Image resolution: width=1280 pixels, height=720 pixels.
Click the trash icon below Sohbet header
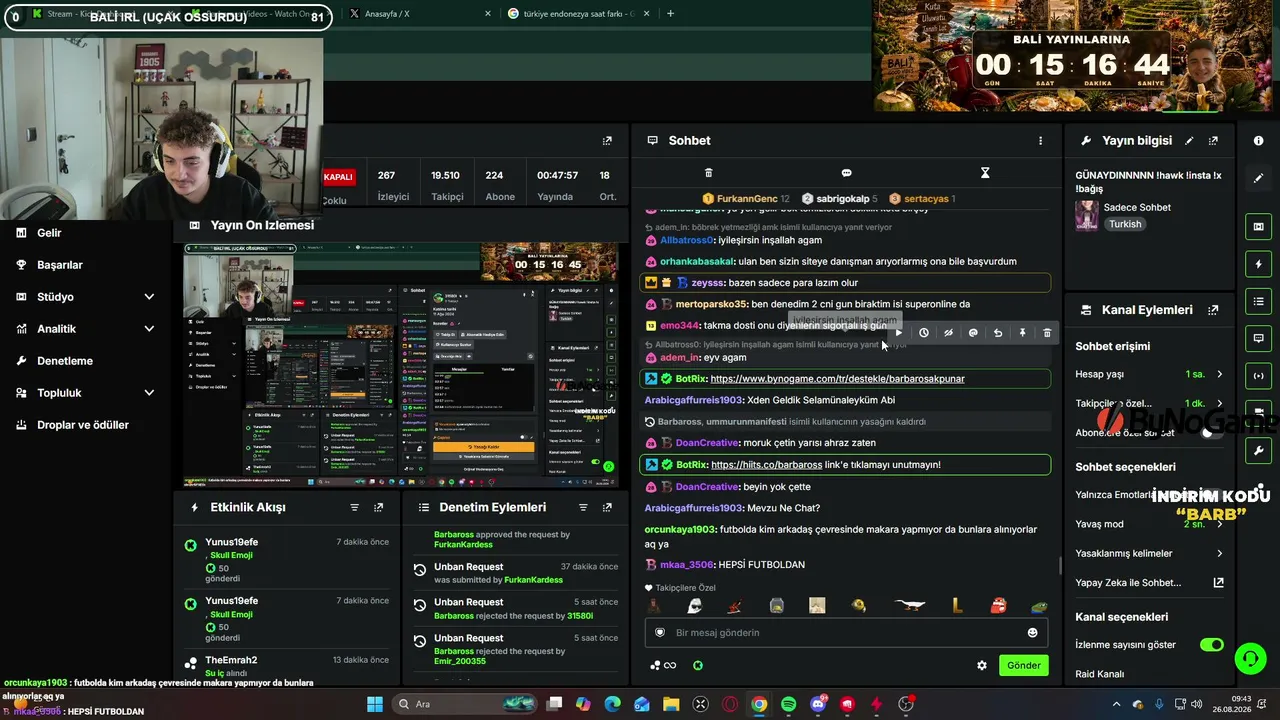(x=709, y=173)
